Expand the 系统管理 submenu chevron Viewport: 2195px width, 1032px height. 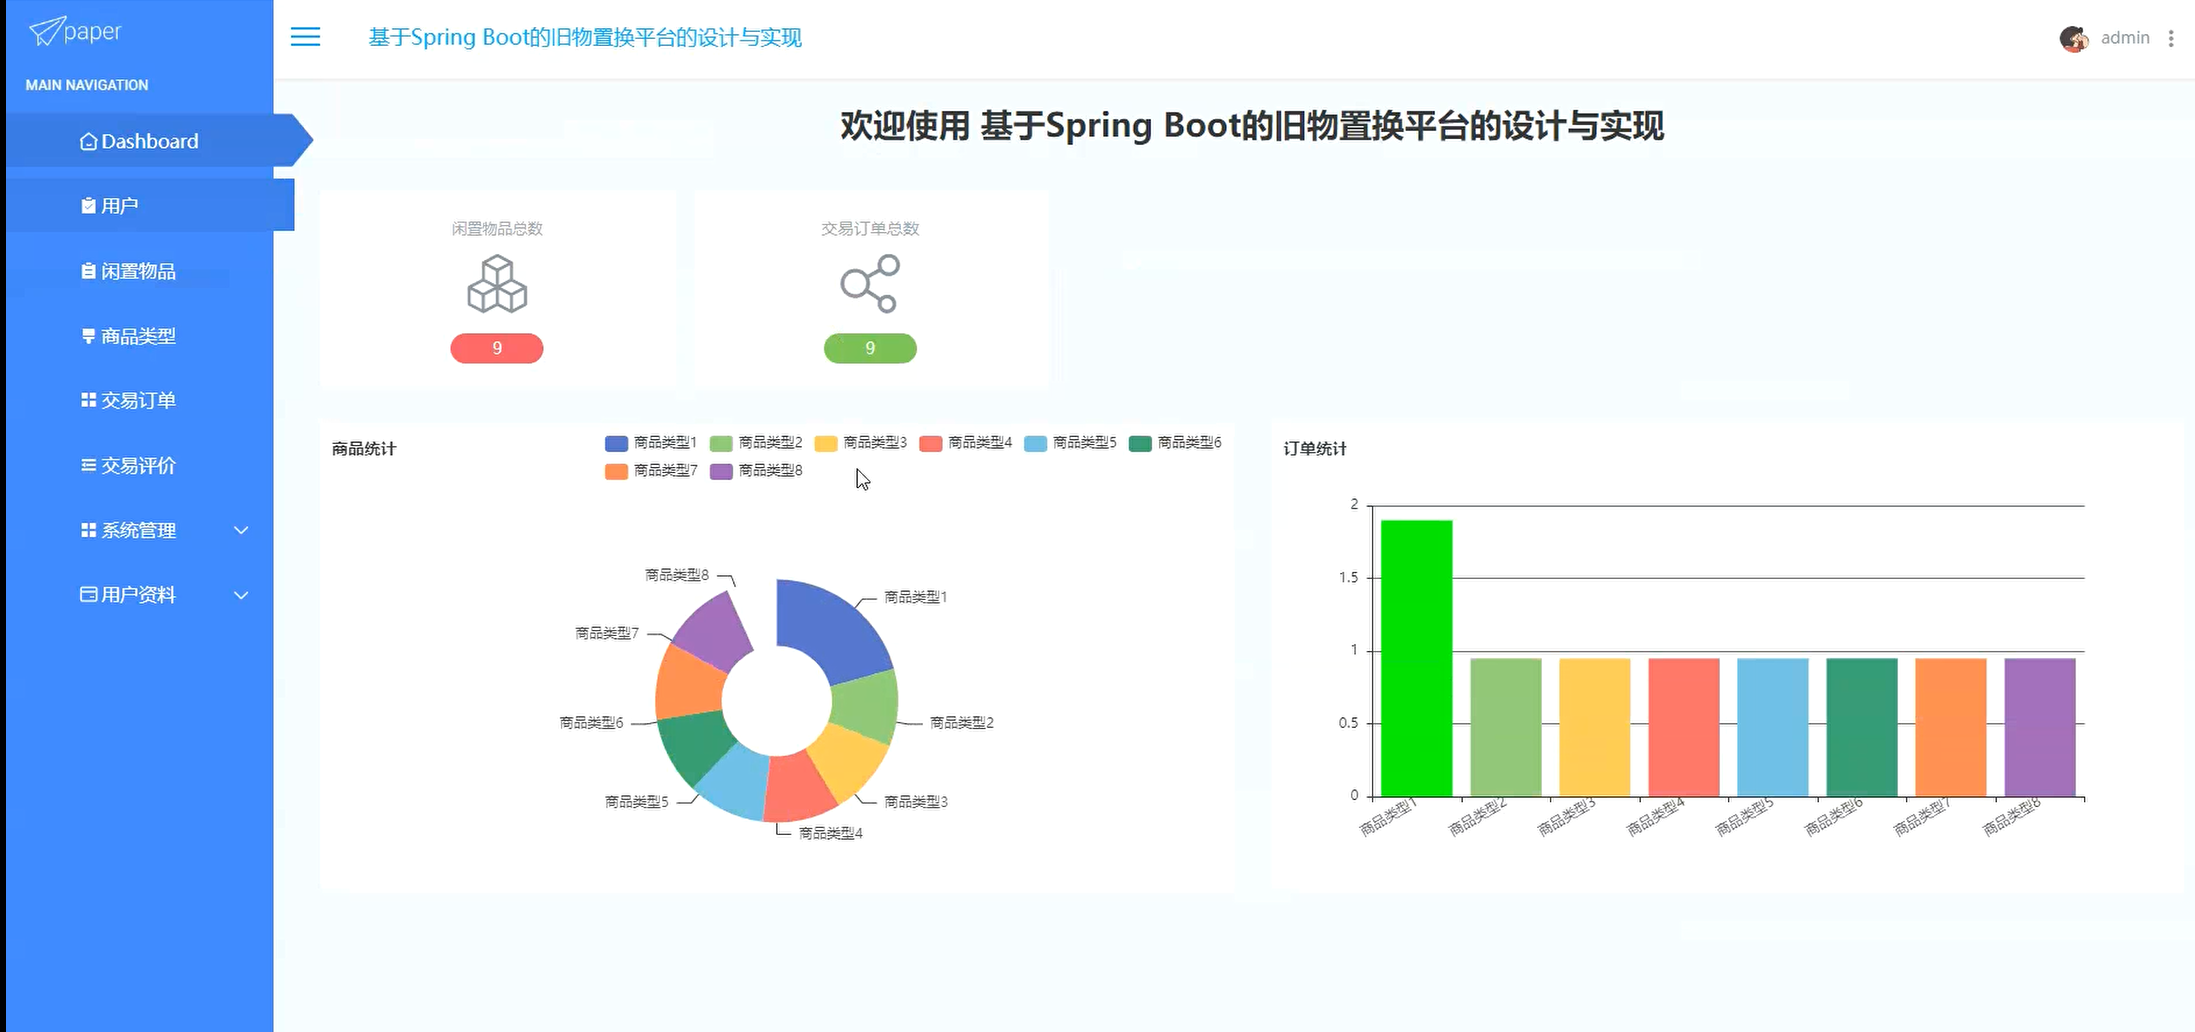click(x=241, y=530)
